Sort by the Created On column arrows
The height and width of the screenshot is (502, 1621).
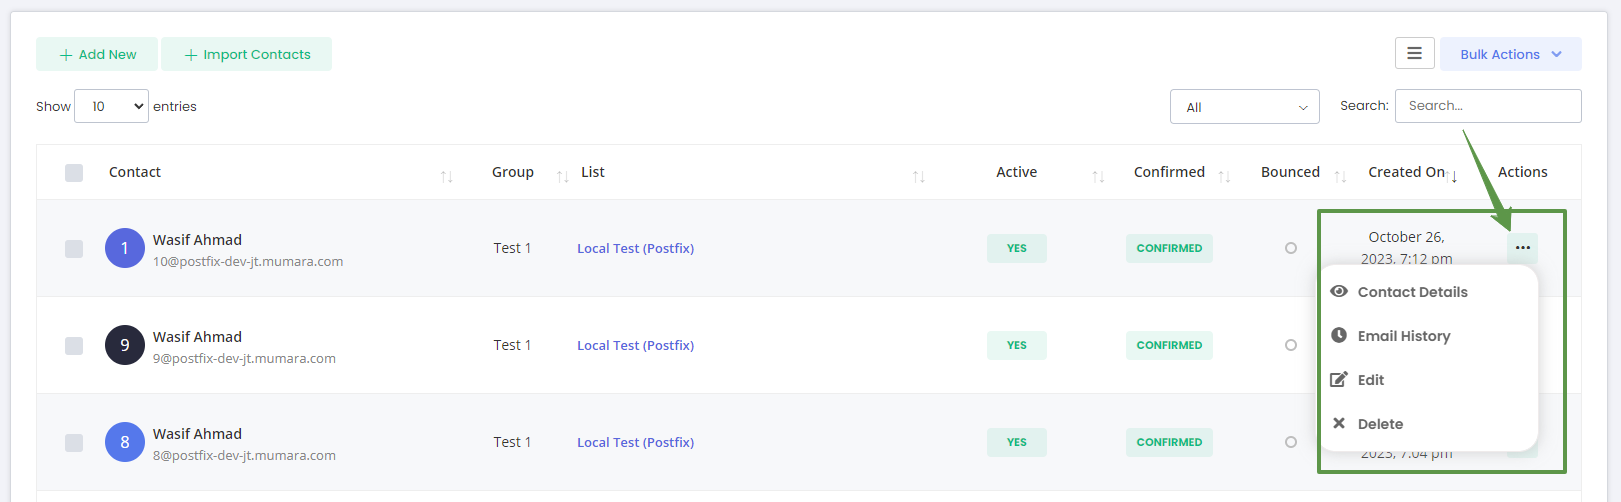coord(1451,176)
